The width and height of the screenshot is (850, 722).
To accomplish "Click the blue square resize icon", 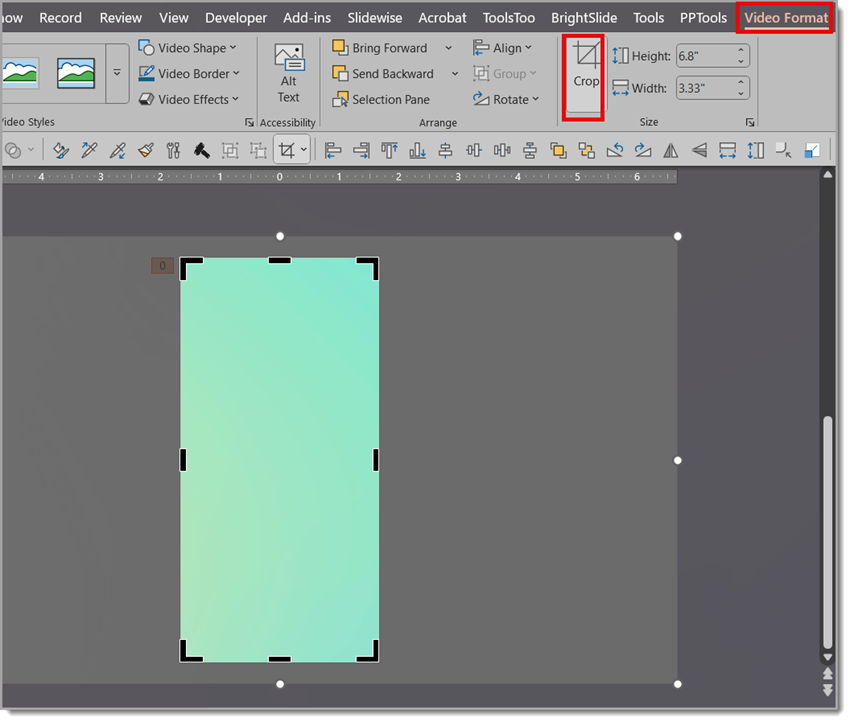I will coord(812,150).
